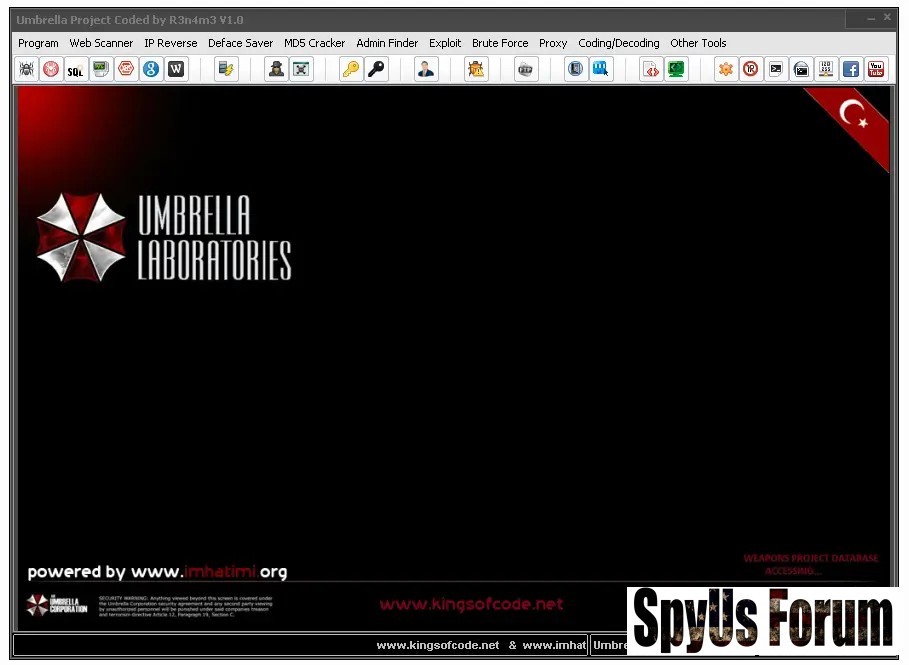
Task: Open the Brute Force menu
Action: [x=500, y=43]
